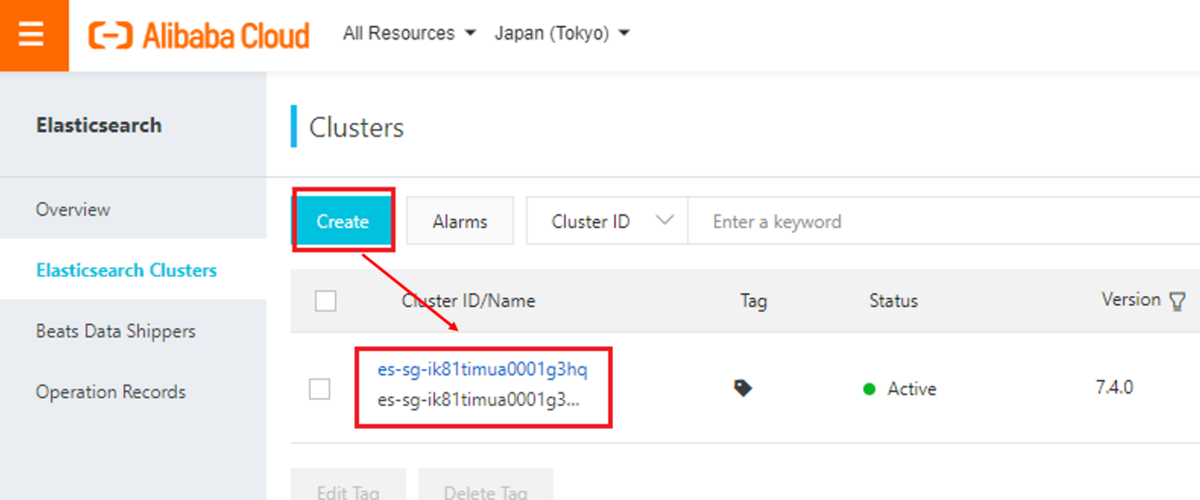Open Operation Records in the sidebar

tap(111, 392)
